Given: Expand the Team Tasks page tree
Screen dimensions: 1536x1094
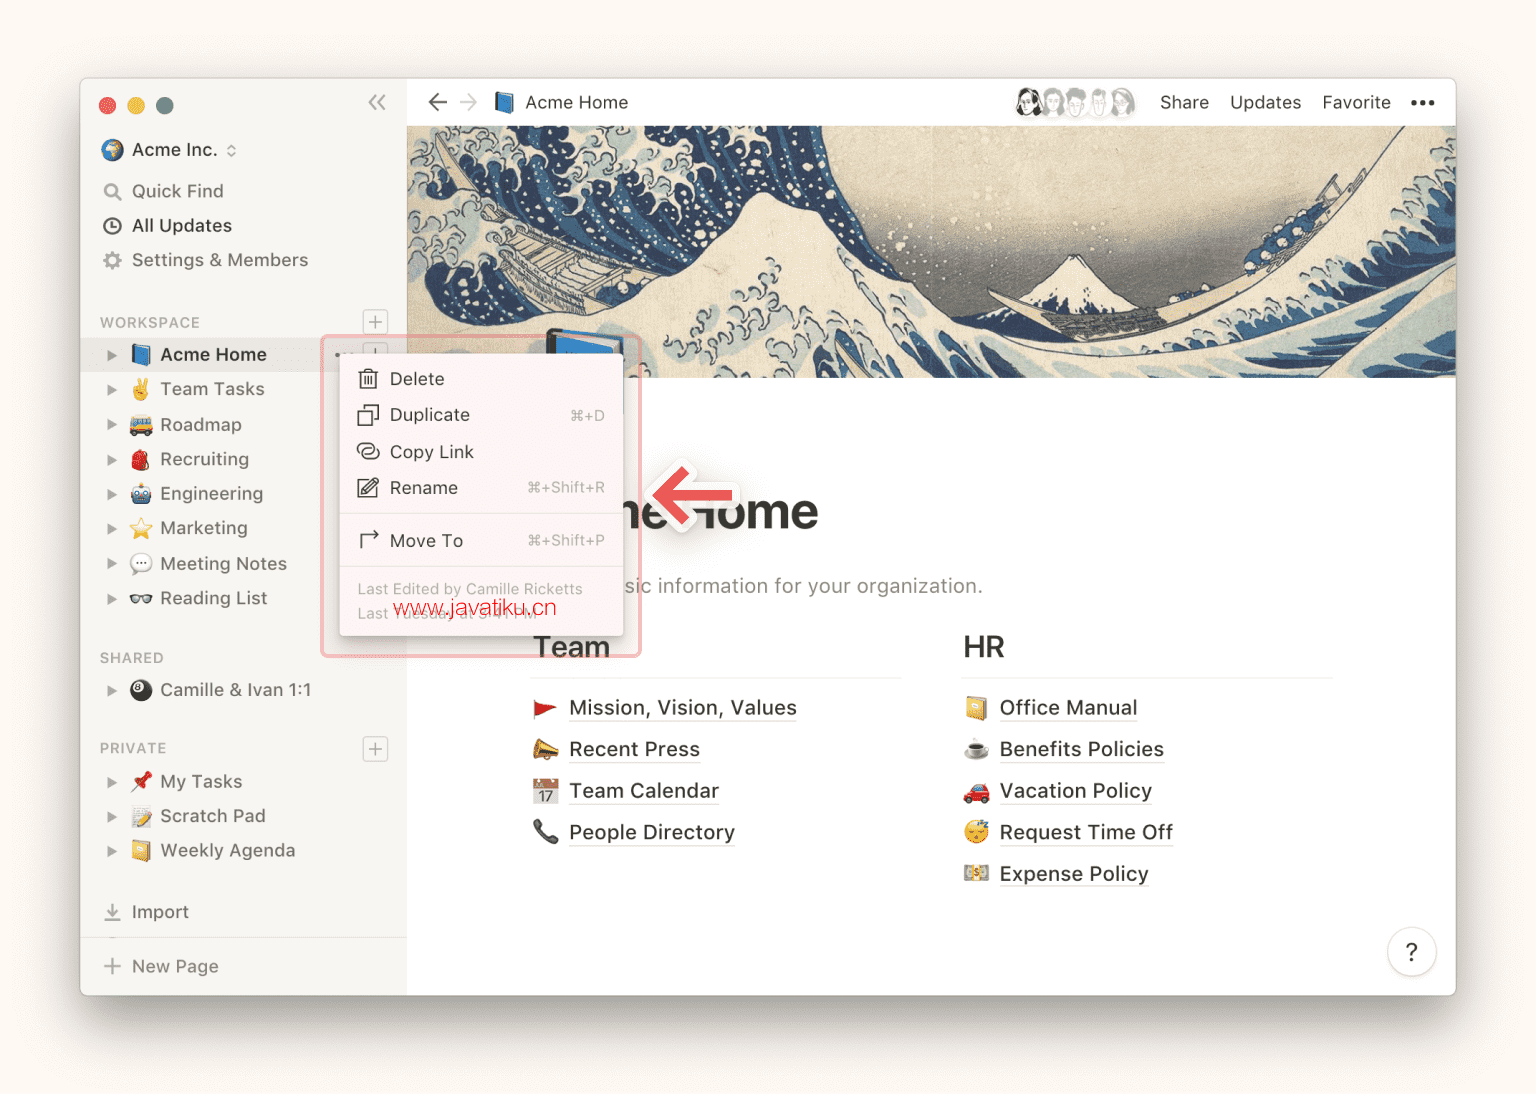Looking at the screenshot, I should 112,390.
